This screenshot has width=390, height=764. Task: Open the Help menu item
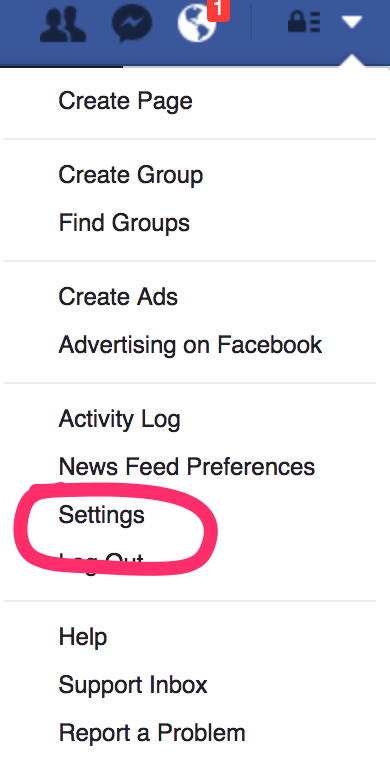[x=83, y=637]
